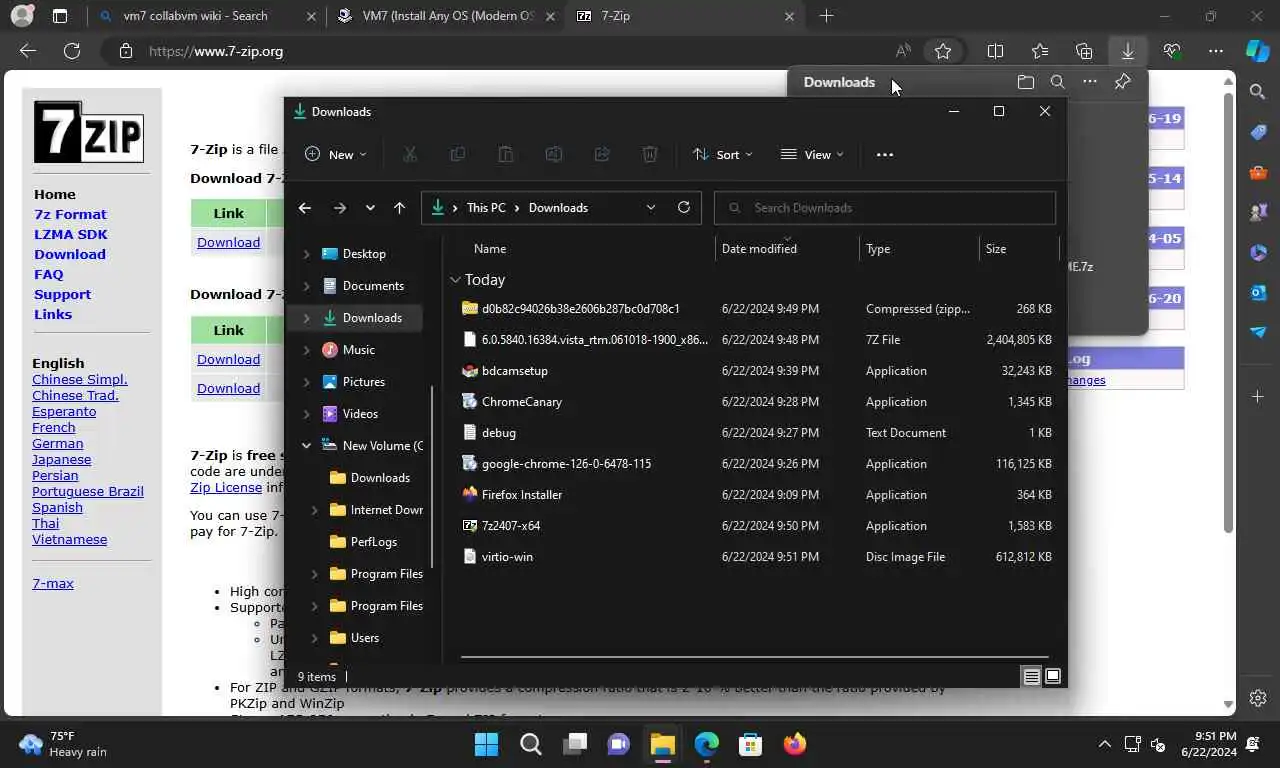1280x768 pixels.
Task: Open Edge Favorites list icon
Action: point(1040,51)
